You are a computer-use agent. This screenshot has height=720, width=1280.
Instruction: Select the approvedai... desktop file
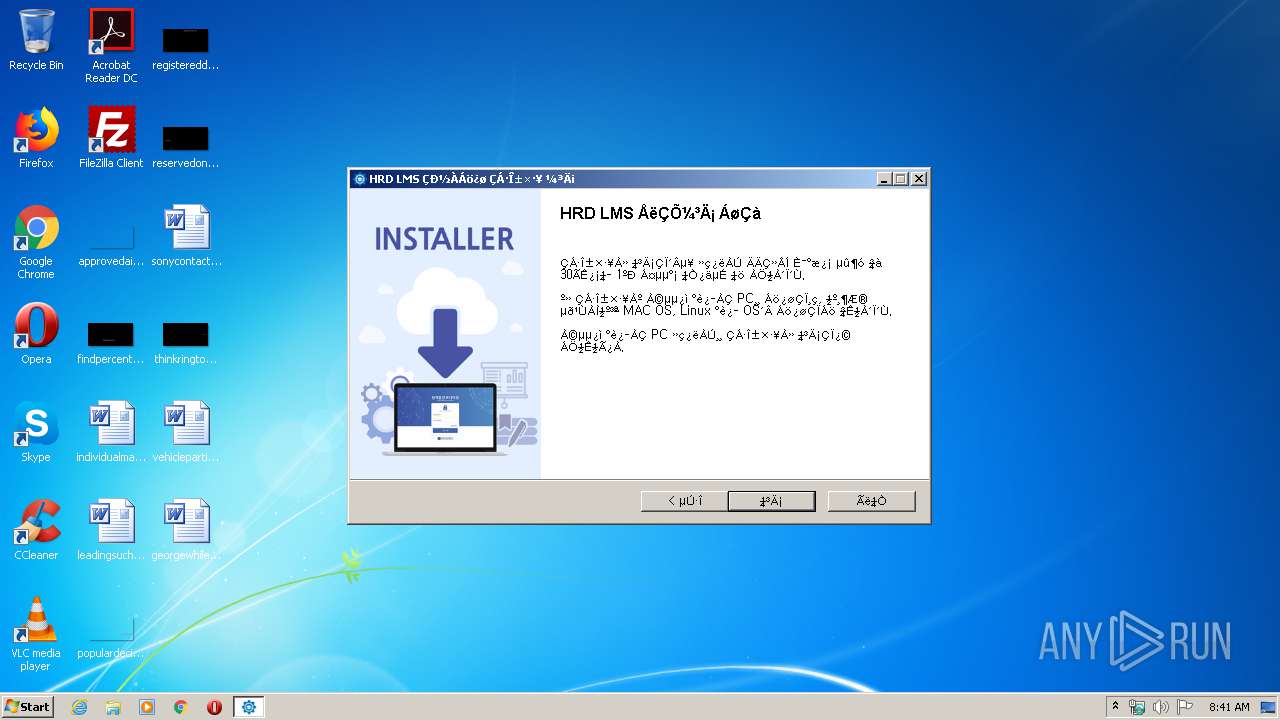coord(111,243)
